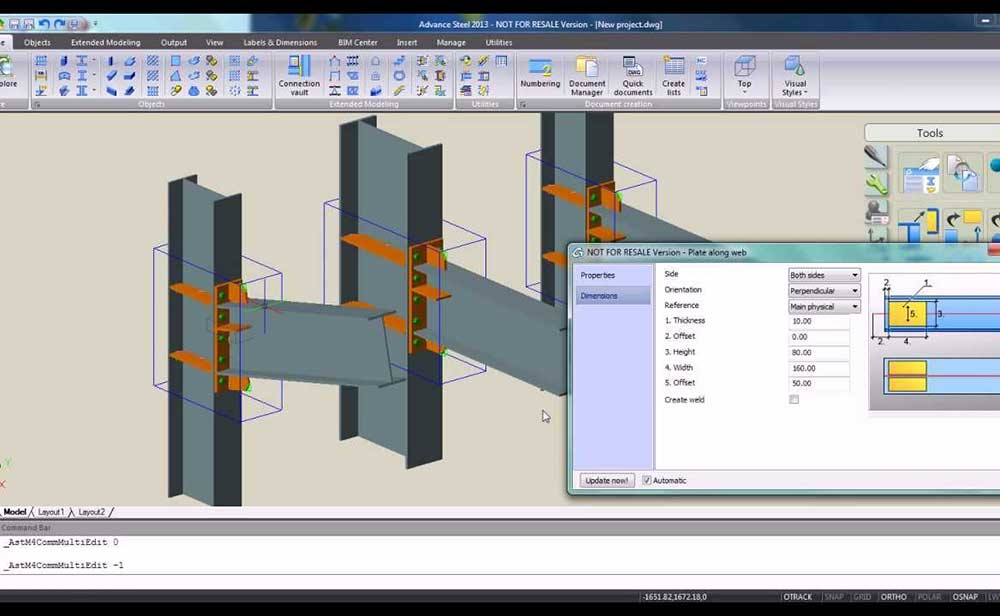Switch to Extended Modeling ribbon tab
The width and height of the screenshot is (1000, 616).
pos(105,43)
